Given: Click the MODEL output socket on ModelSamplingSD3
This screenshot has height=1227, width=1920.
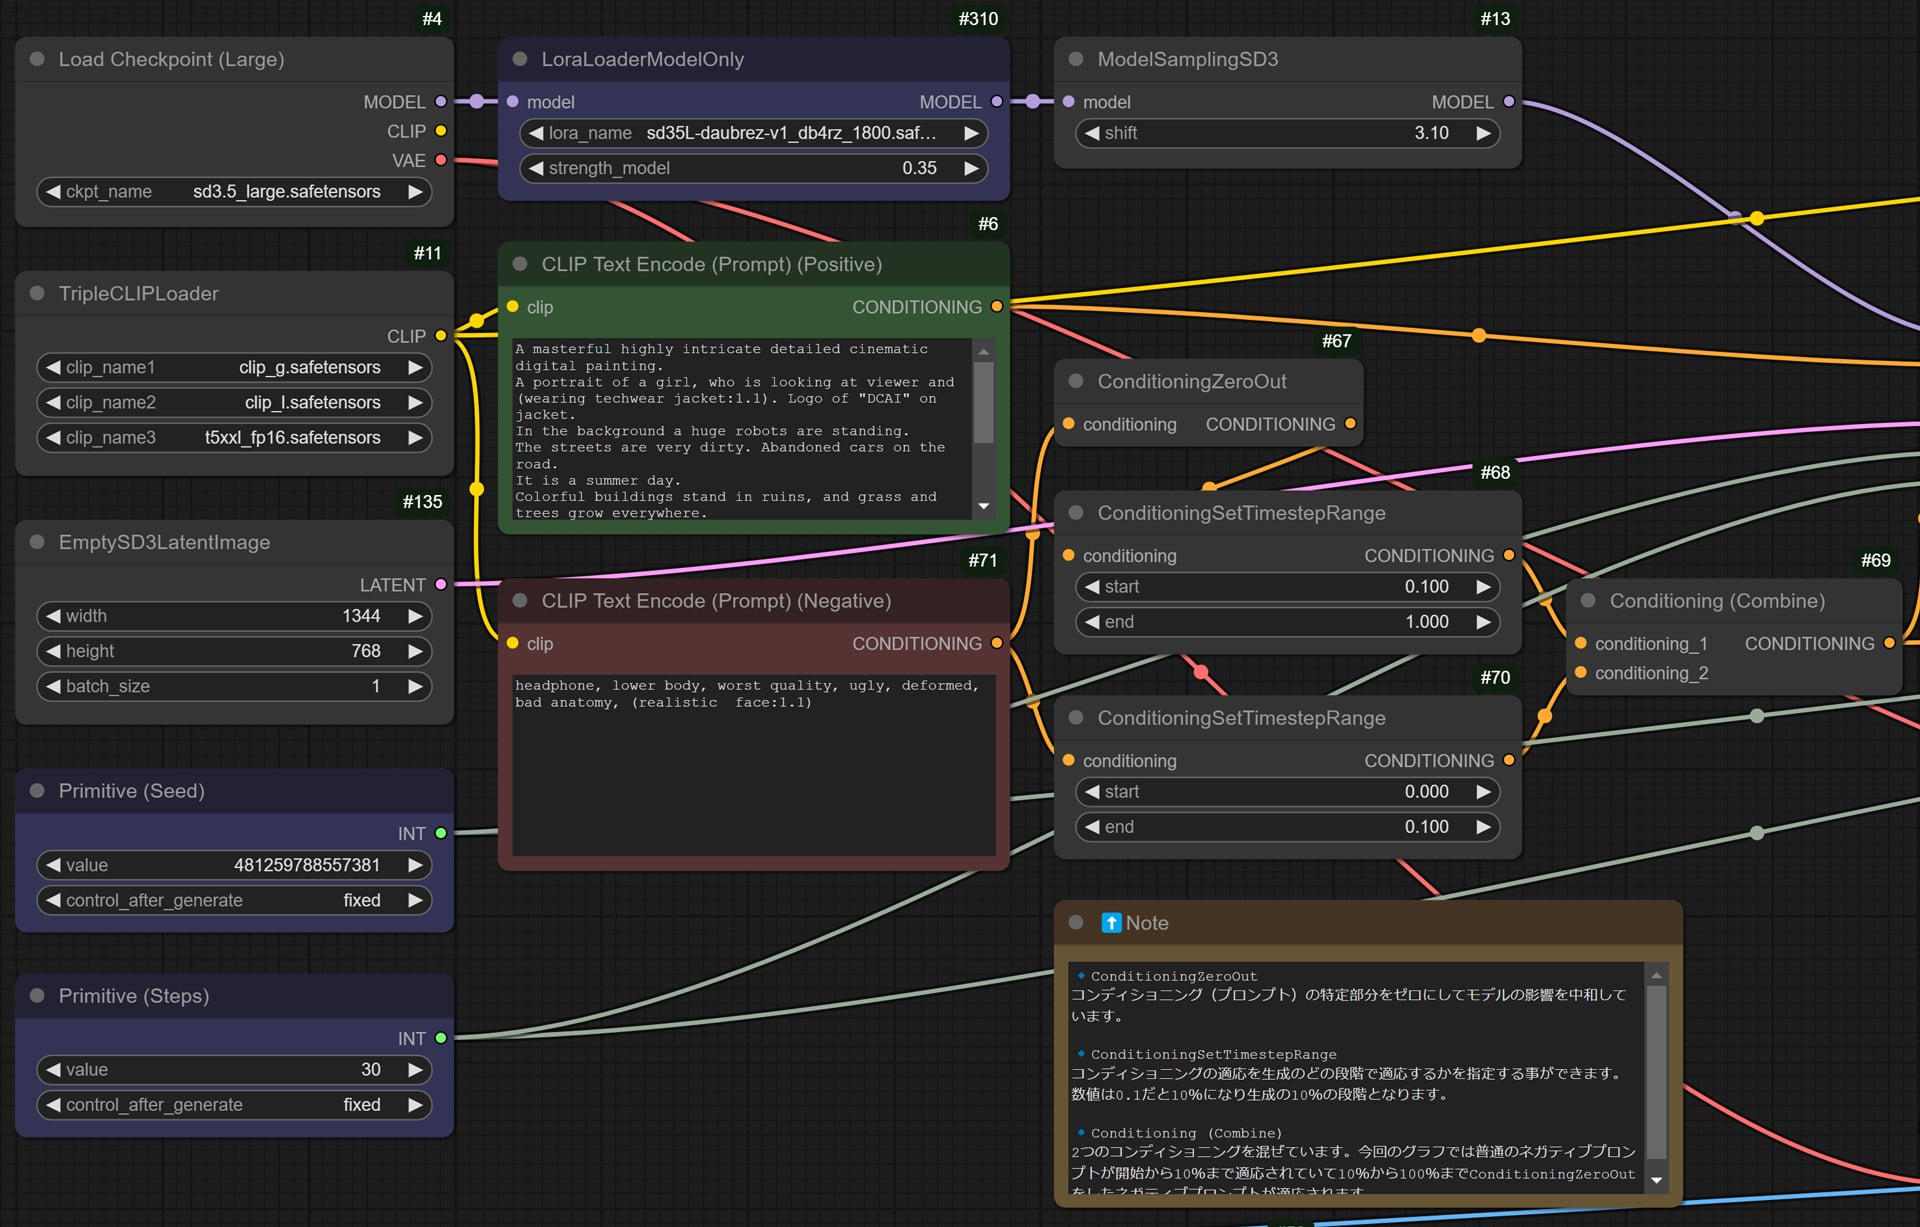Looking at the screenshot, I should [x=1509, y=102].
